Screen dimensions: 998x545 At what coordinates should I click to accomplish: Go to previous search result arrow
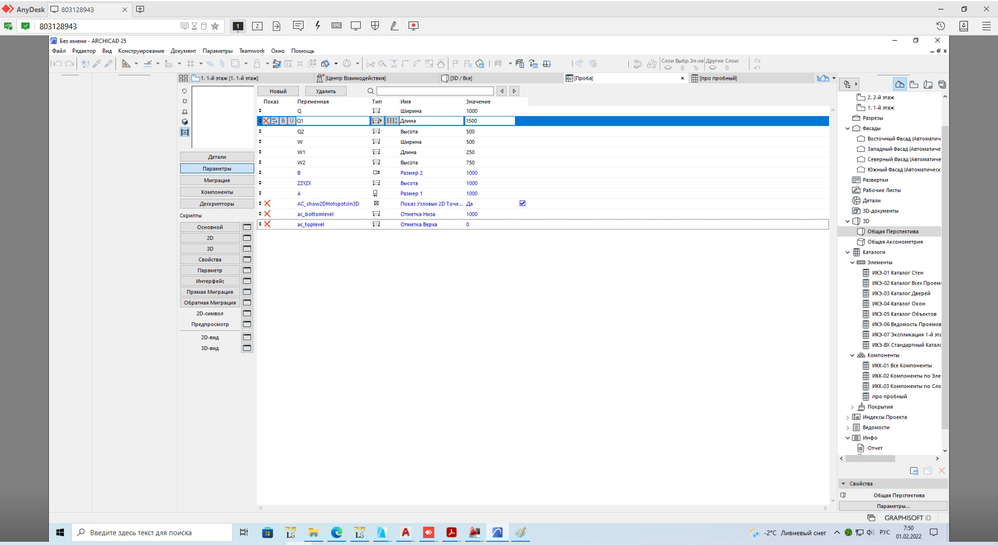502,91
